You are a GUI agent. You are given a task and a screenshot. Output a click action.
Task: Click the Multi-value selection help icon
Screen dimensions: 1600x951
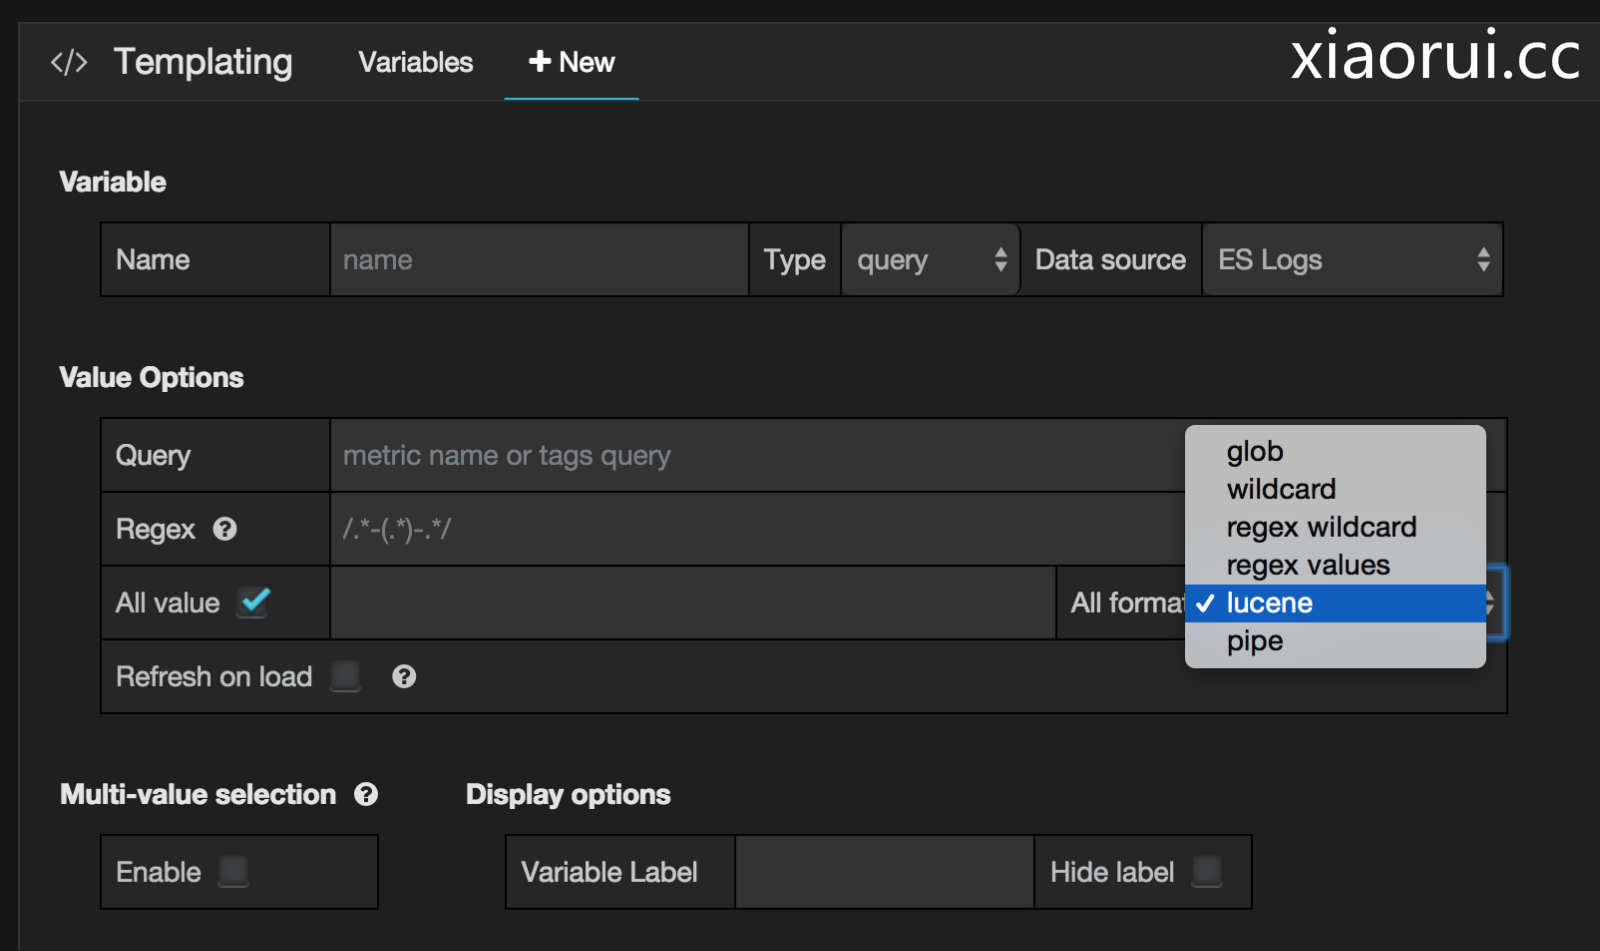[367, 794]
